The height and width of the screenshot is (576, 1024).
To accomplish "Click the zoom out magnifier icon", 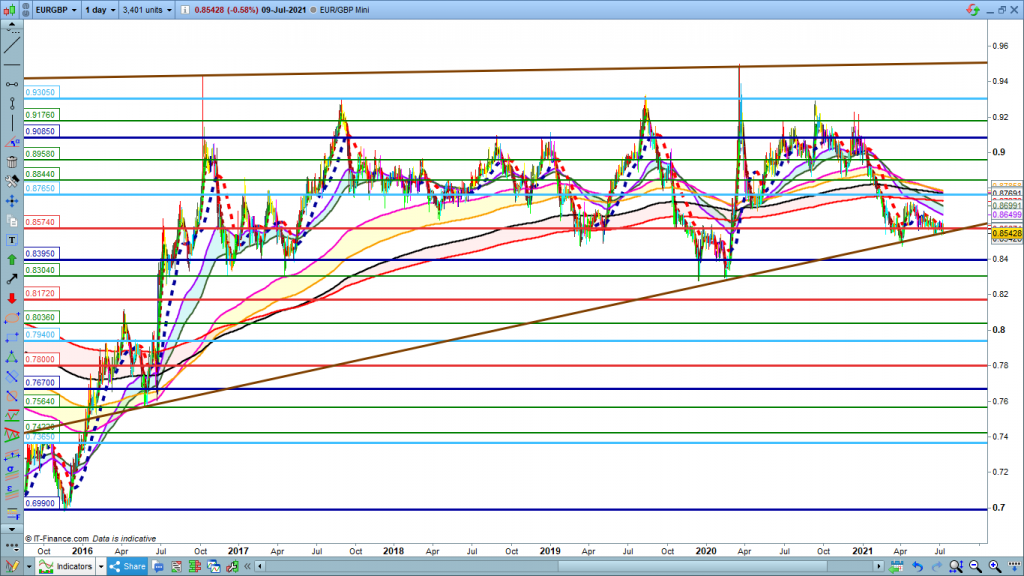I will click(x=976, y=567).
